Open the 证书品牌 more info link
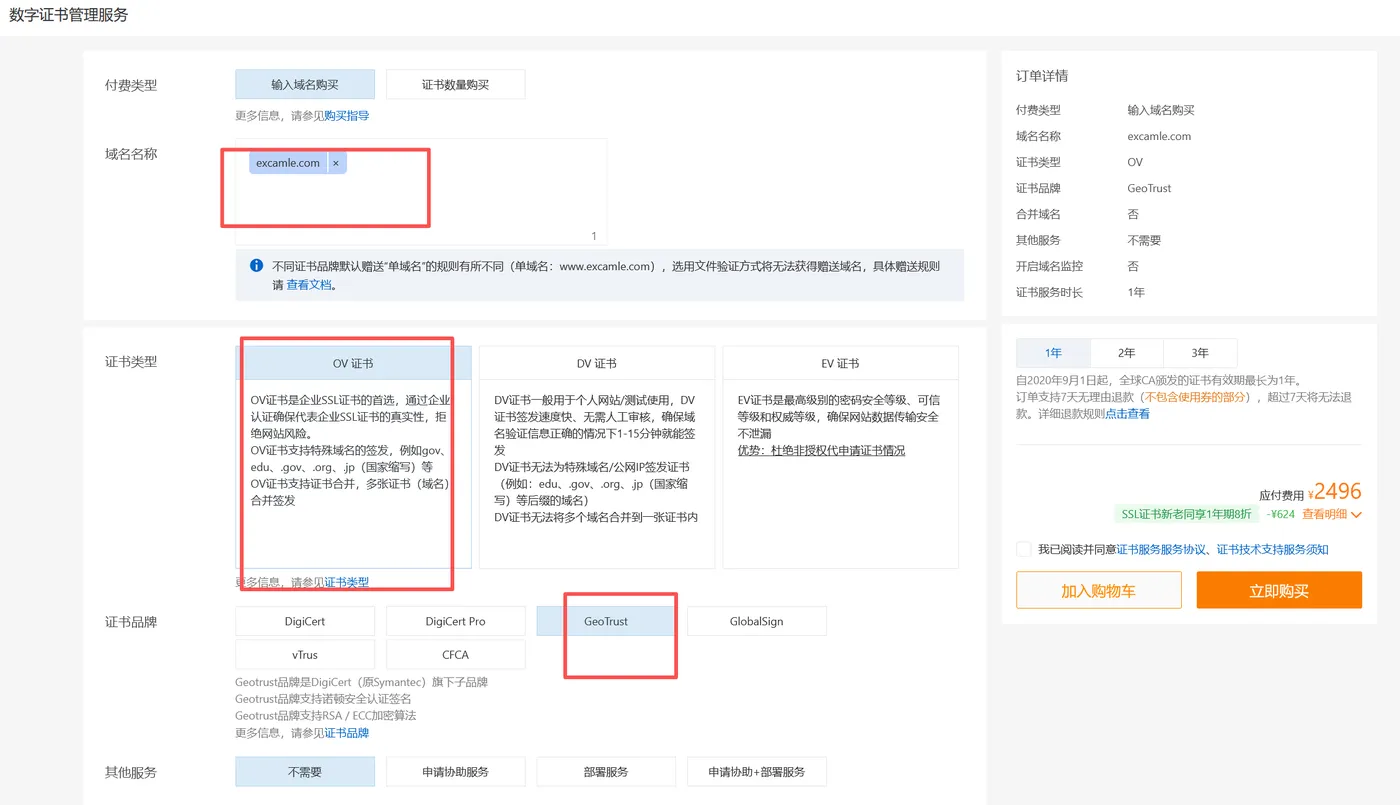This screenshot has height=805, width=1400. point(346,733)
